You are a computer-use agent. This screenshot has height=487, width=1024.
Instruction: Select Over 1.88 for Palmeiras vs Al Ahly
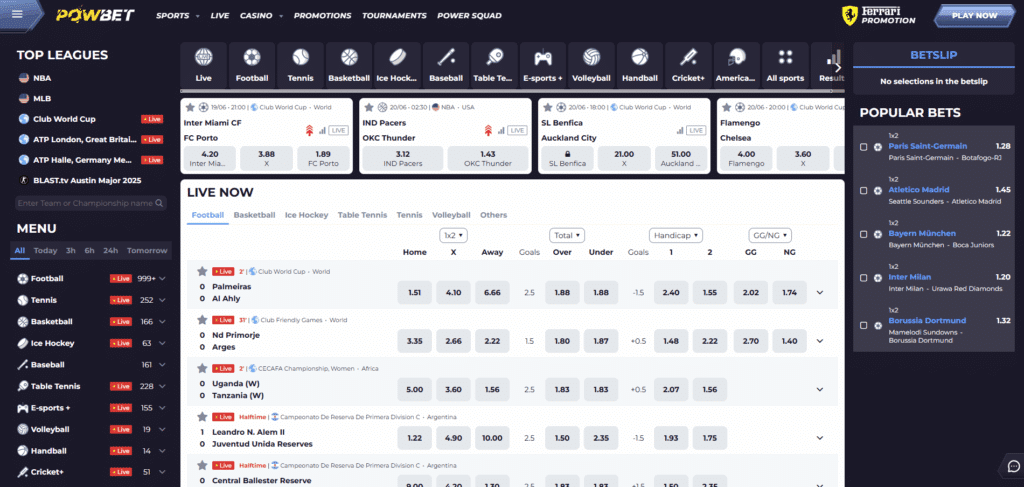tap(562, 292)
